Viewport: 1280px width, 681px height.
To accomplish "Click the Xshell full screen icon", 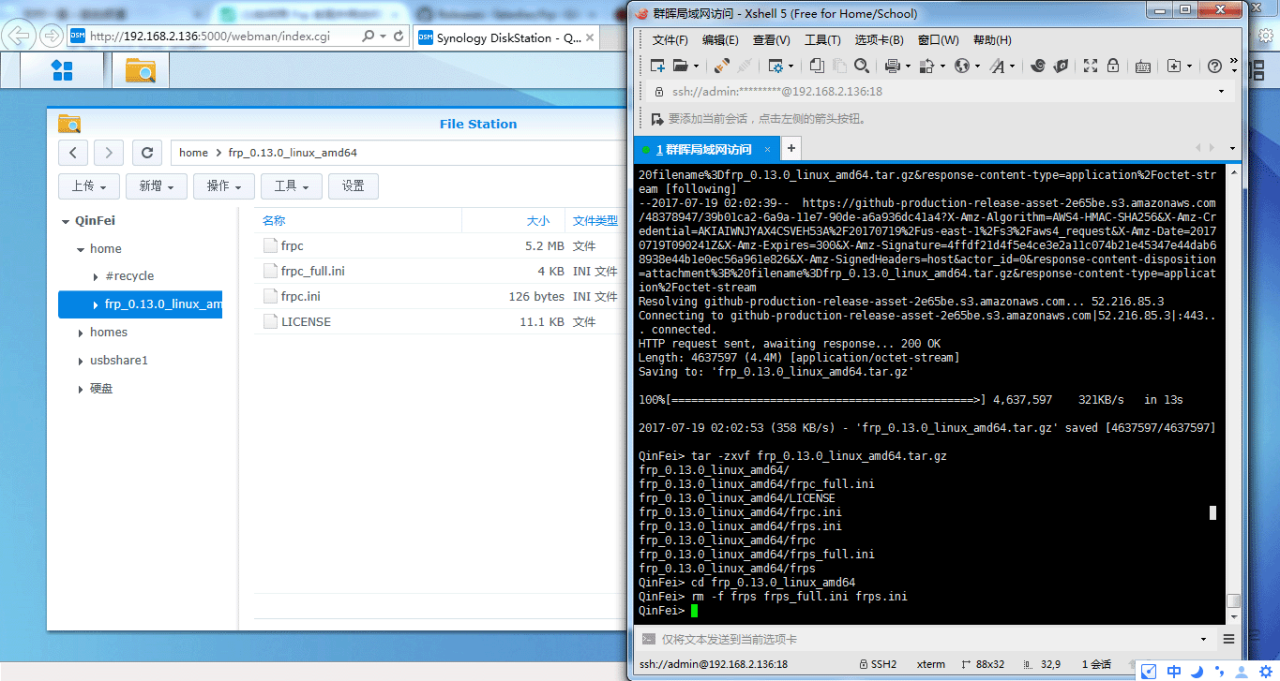I will [x=1090, y=66].
